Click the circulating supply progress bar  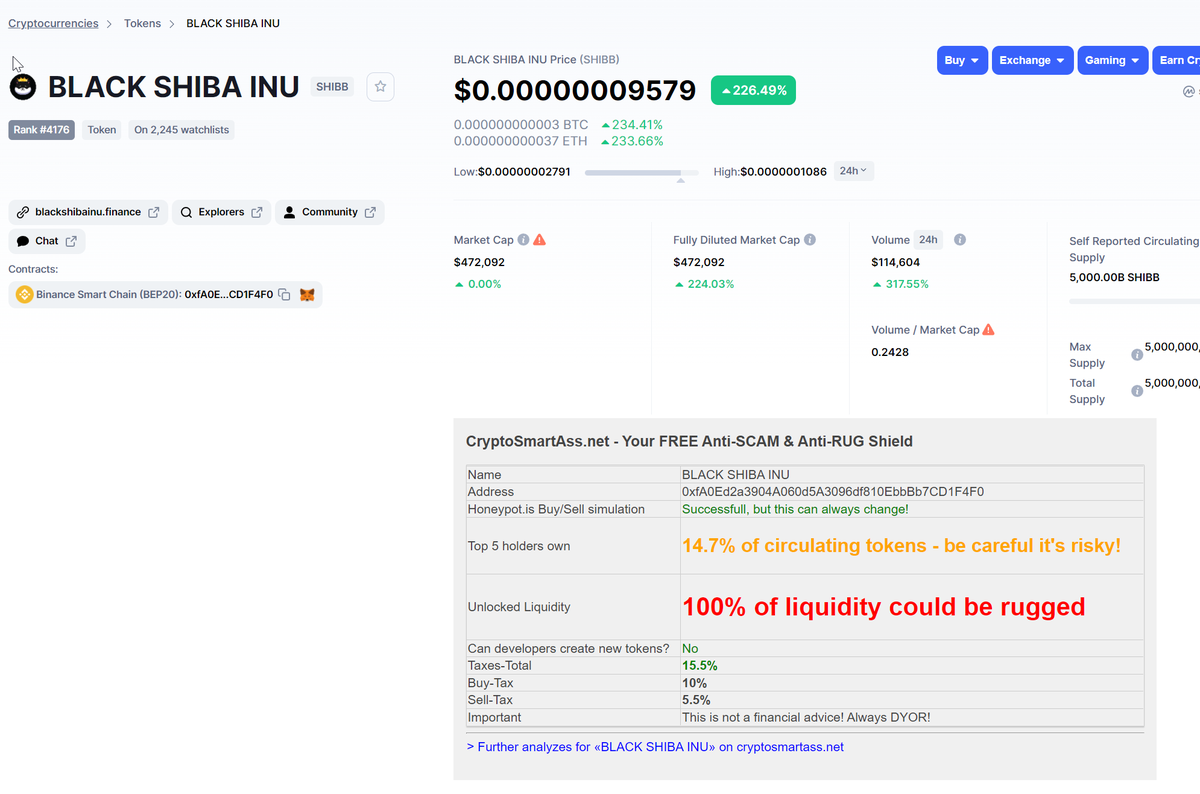pyautogui.click(x=1134, y=300)
